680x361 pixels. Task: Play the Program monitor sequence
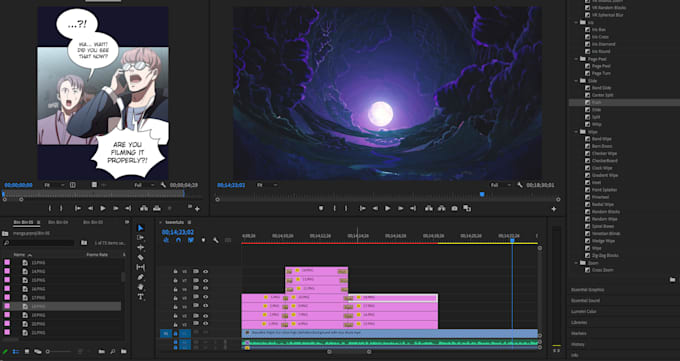388,208
